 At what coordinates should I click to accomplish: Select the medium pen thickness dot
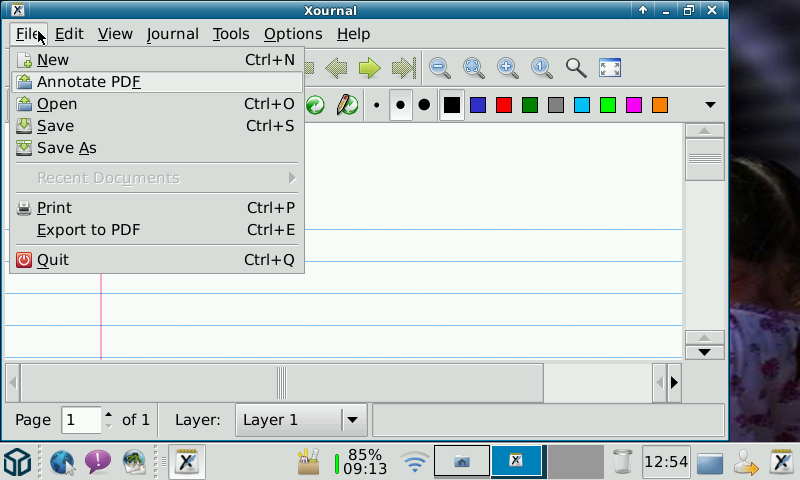click(401, 105)
